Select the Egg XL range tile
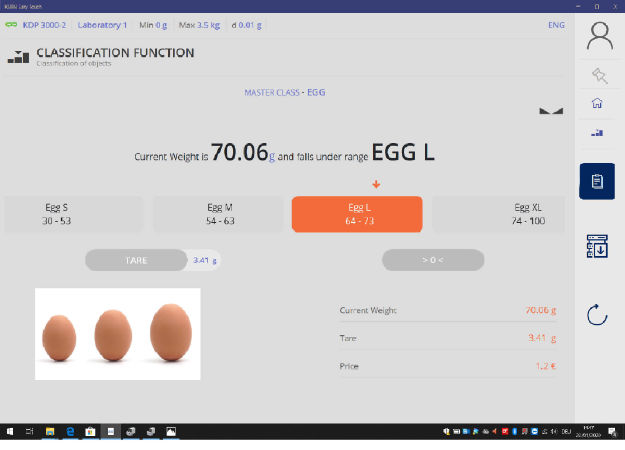The image size is (625, 450). pyautogui.click(x=500, y=214)
